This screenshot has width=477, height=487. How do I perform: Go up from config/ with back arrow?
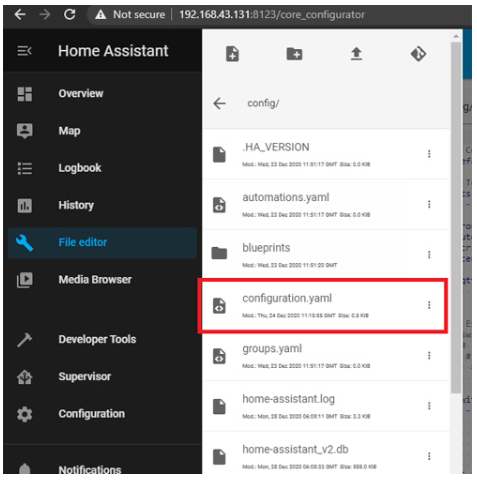(219, 103)
